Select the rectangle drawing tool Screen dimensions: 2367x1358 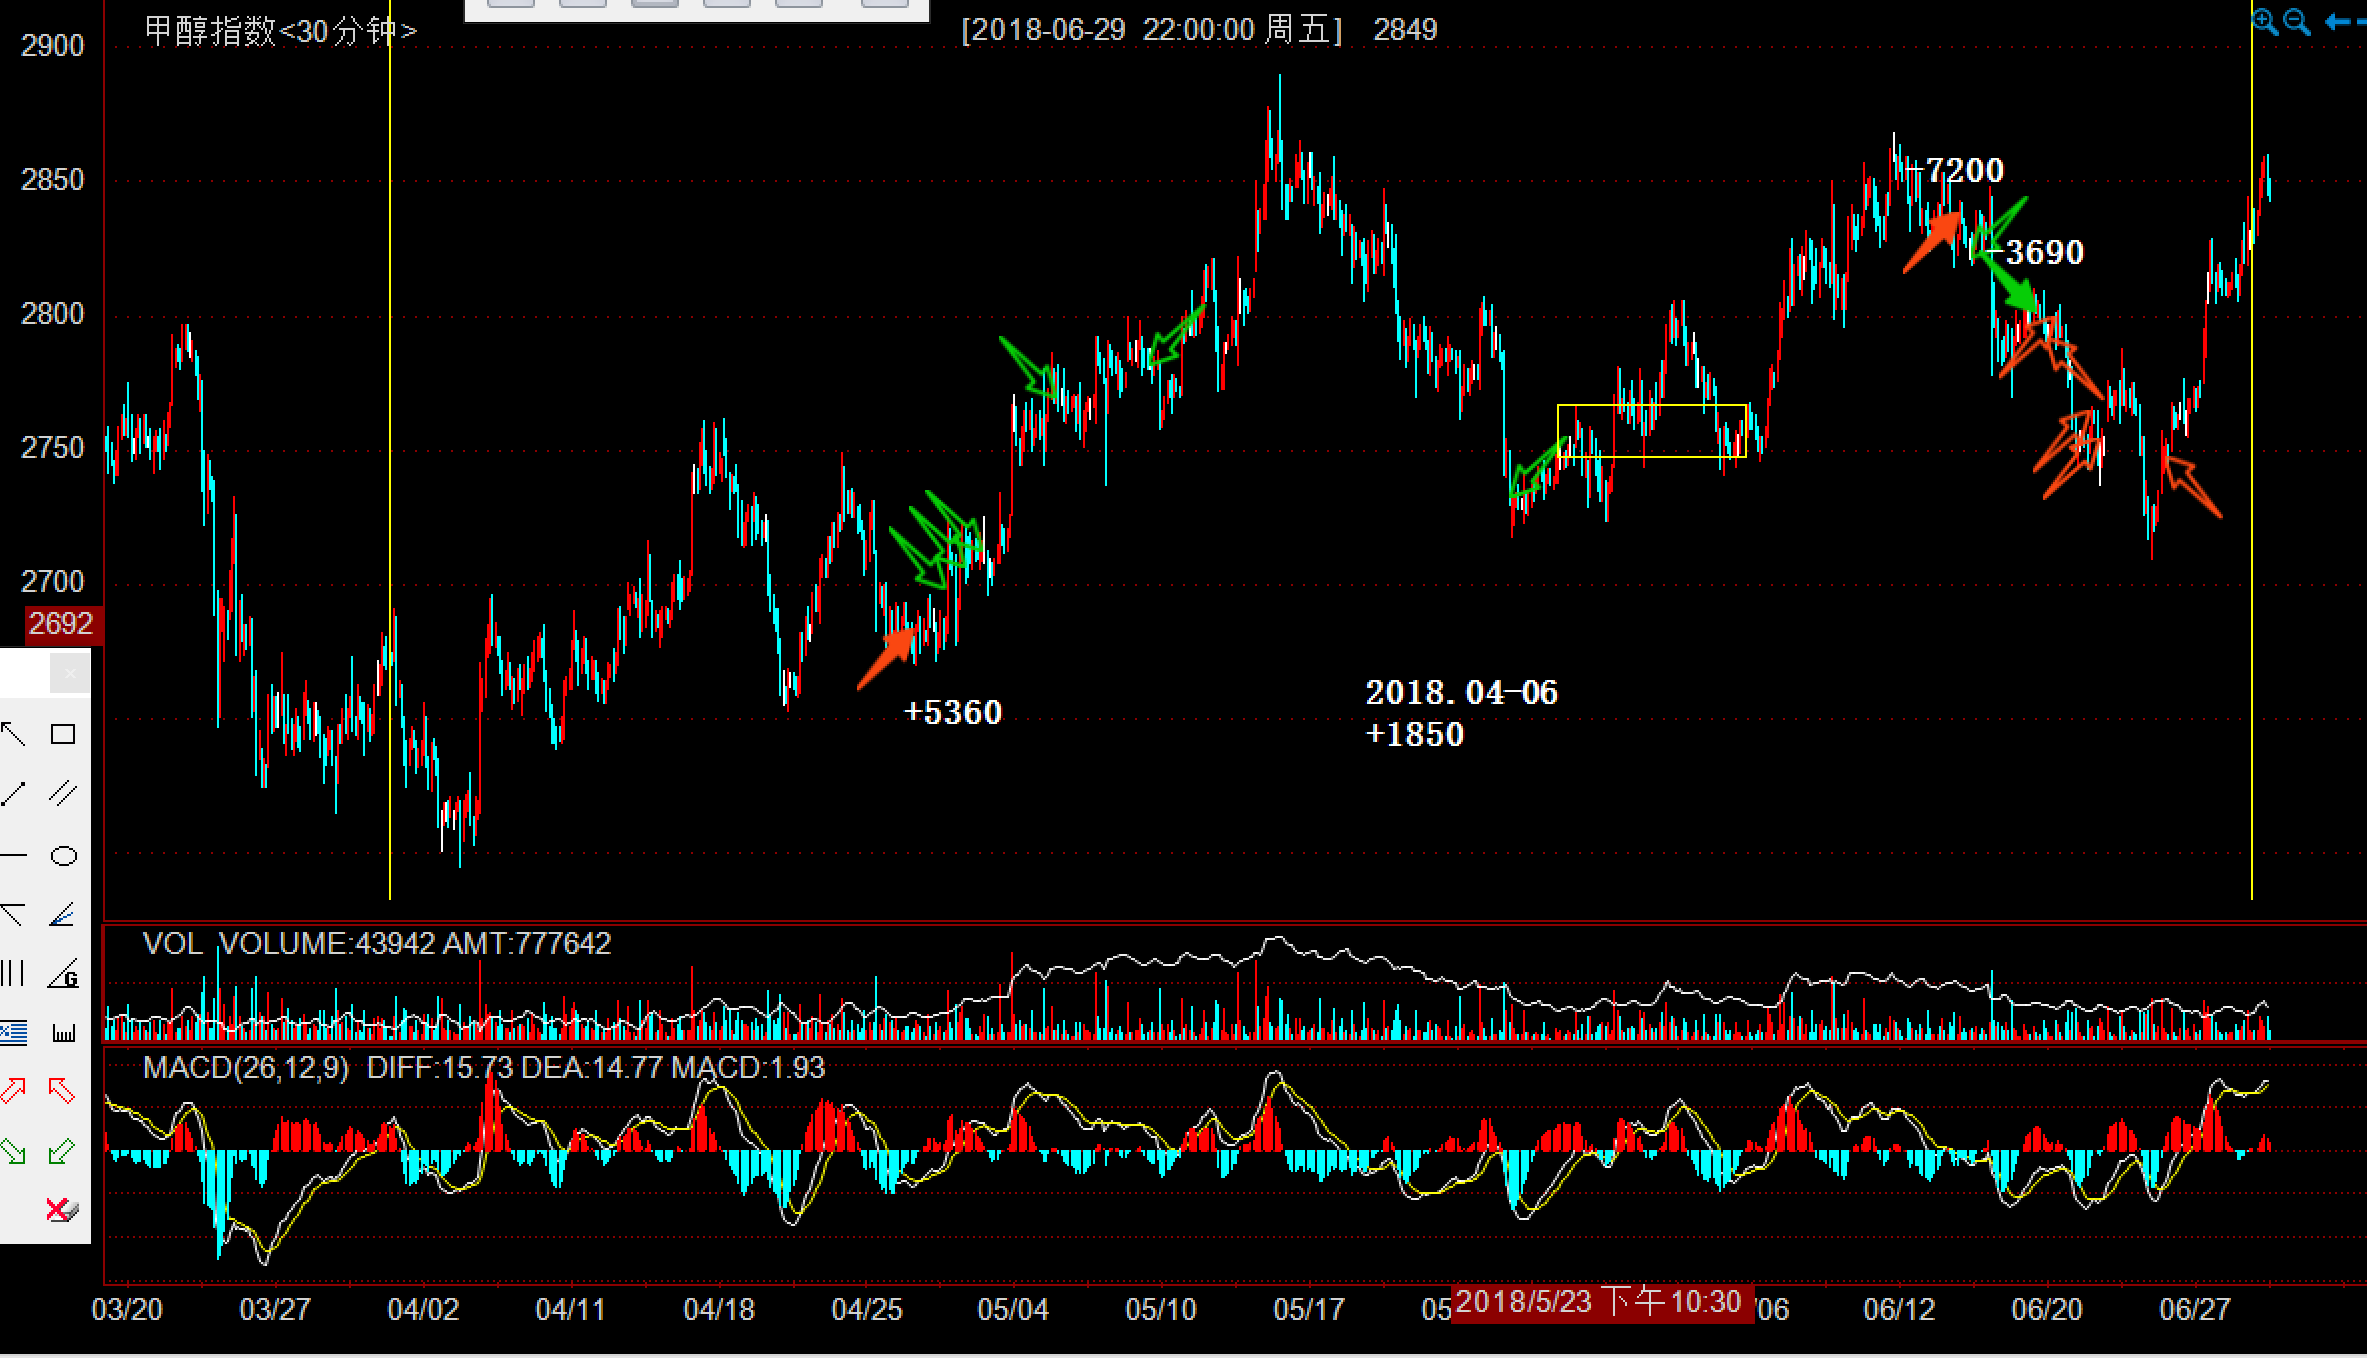click(x=63, y=734)
